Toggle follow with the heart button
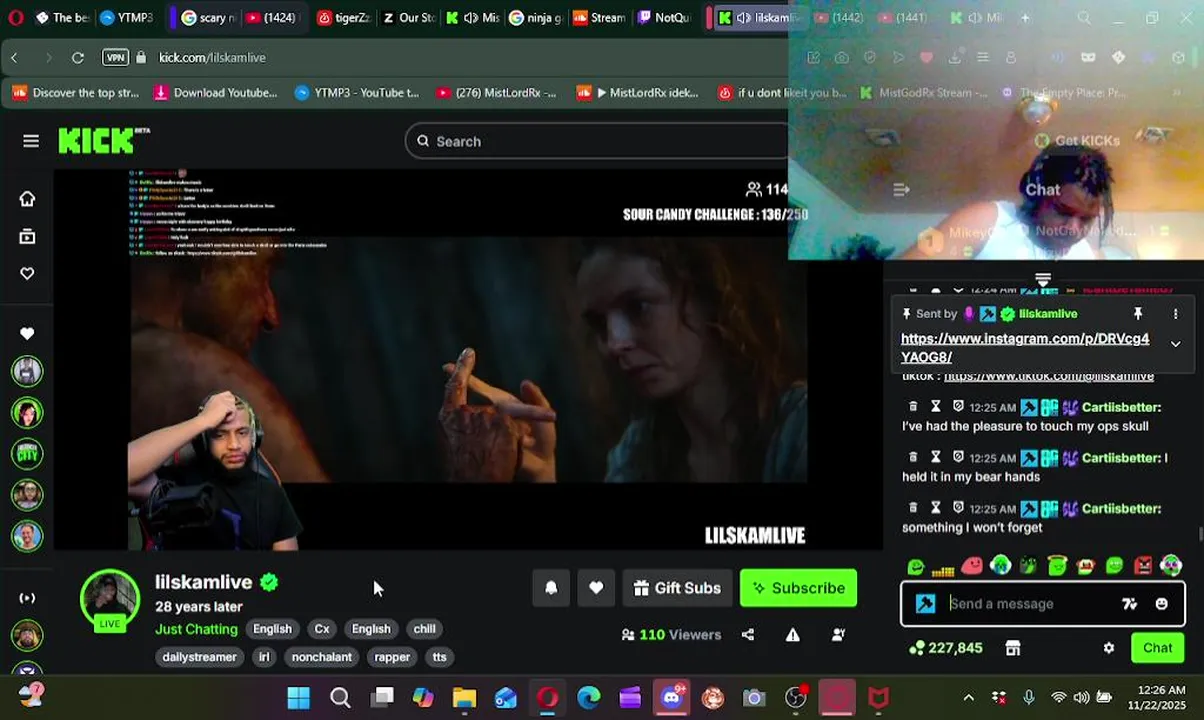The height and width of the screenshot is (720, 1204). 596,588
